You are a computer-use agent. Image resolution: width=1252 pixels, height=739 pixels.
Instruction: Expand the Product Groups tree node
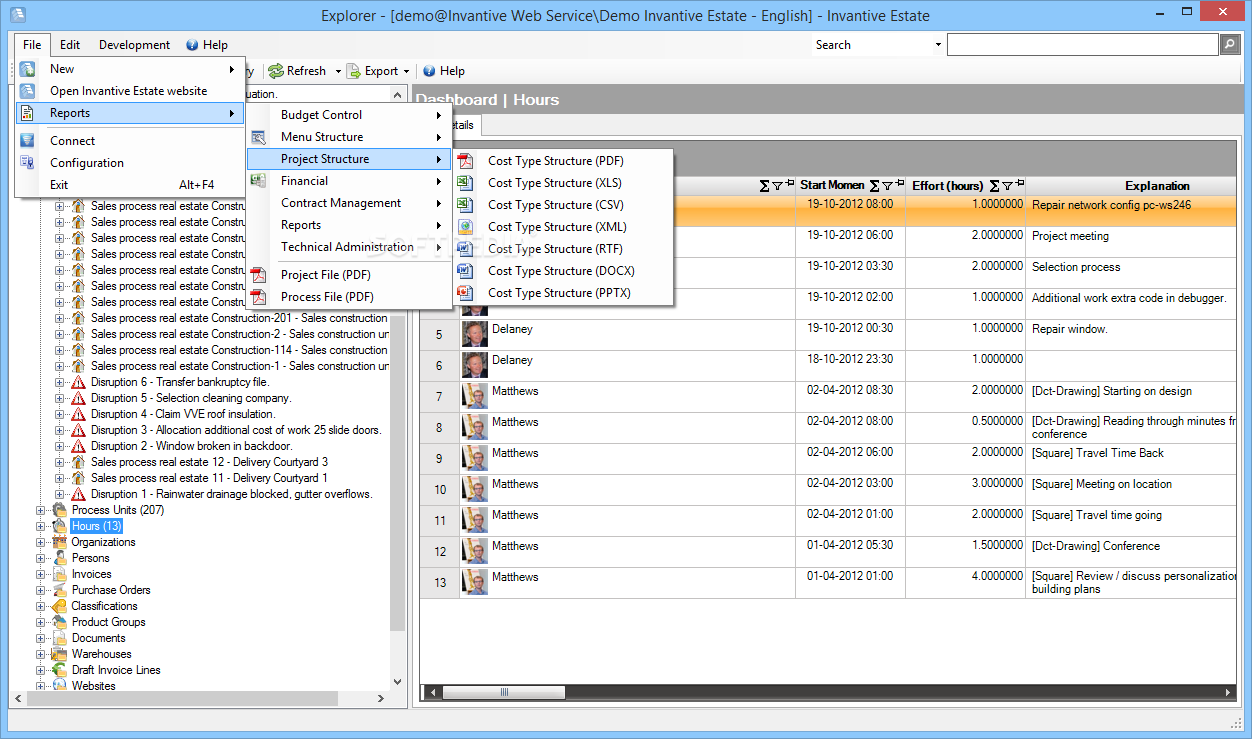pos(41,622)
